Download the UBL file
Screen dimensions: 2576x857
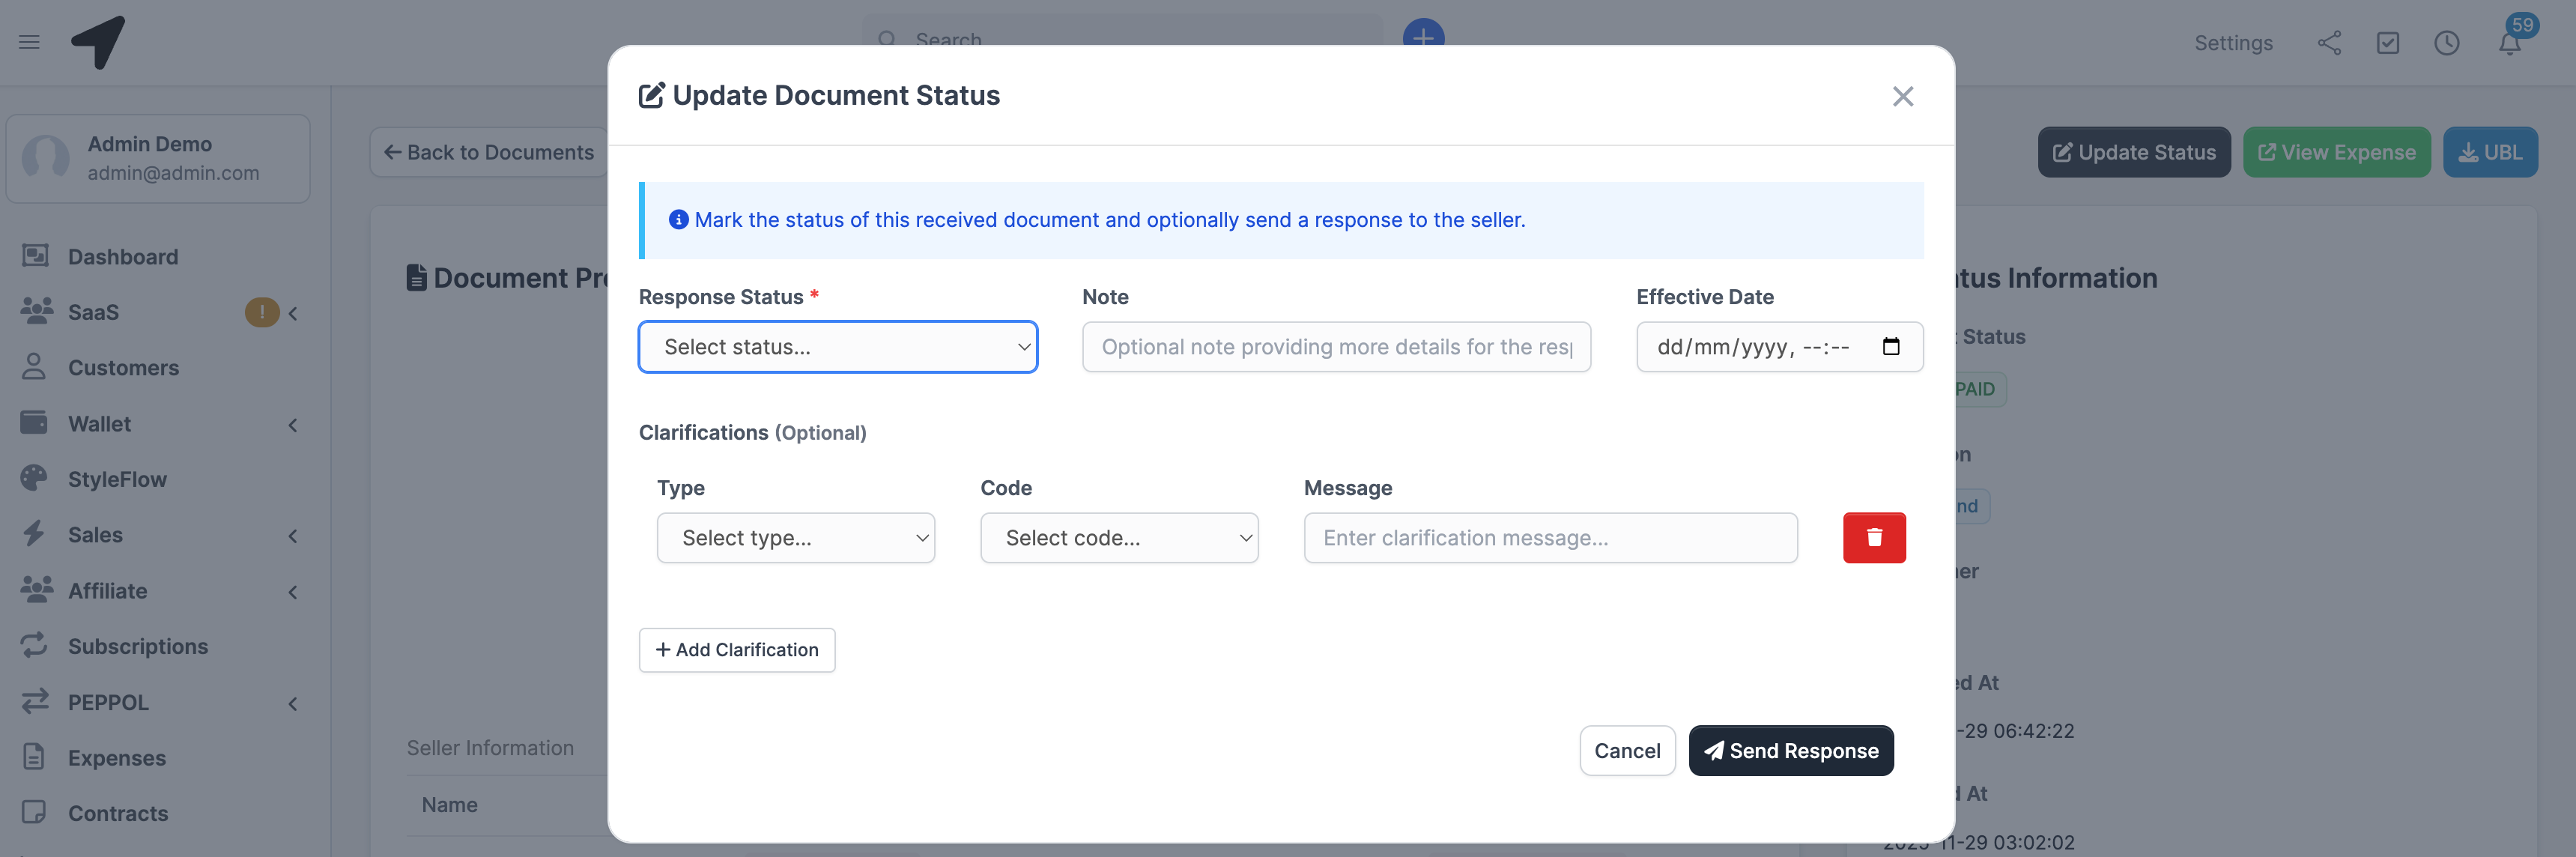[2491, 152]
